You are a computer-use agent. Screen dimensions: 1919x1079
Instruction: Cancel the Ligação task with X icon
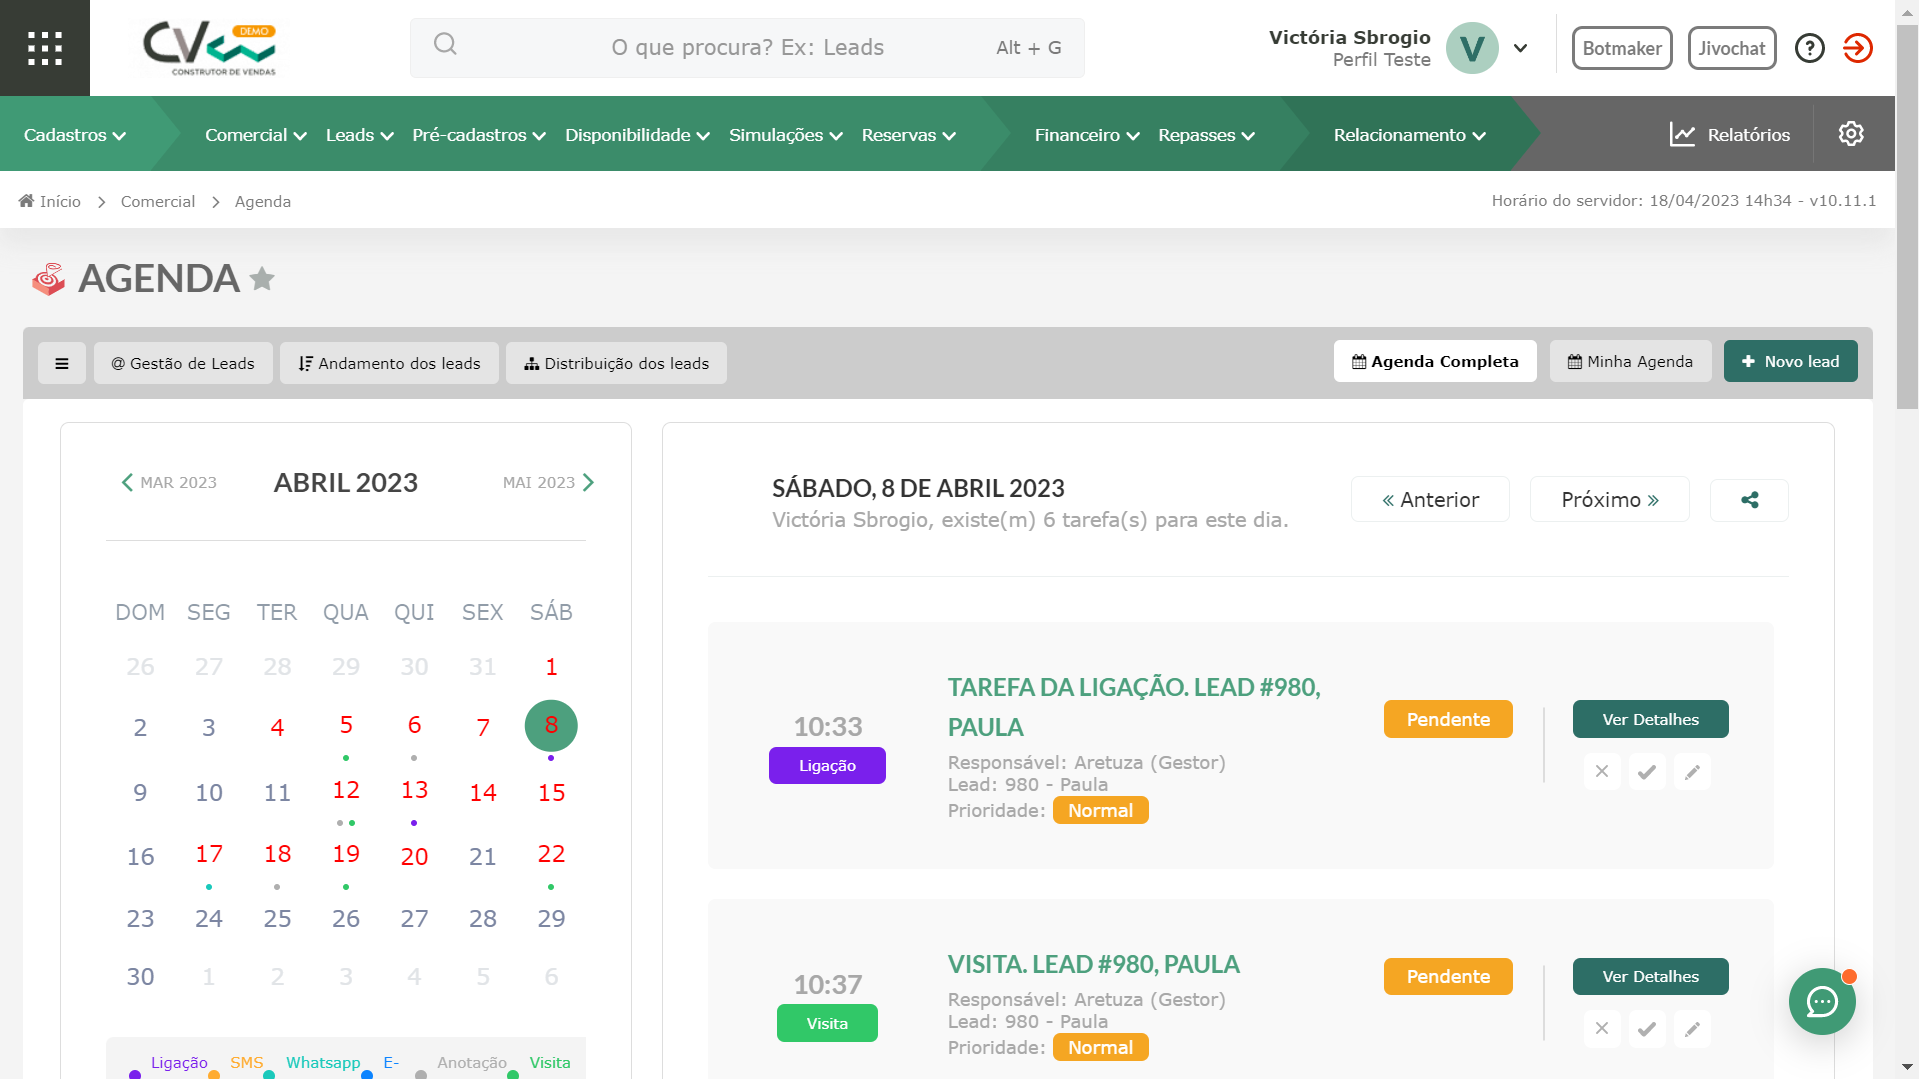(x=1602, y=772)
